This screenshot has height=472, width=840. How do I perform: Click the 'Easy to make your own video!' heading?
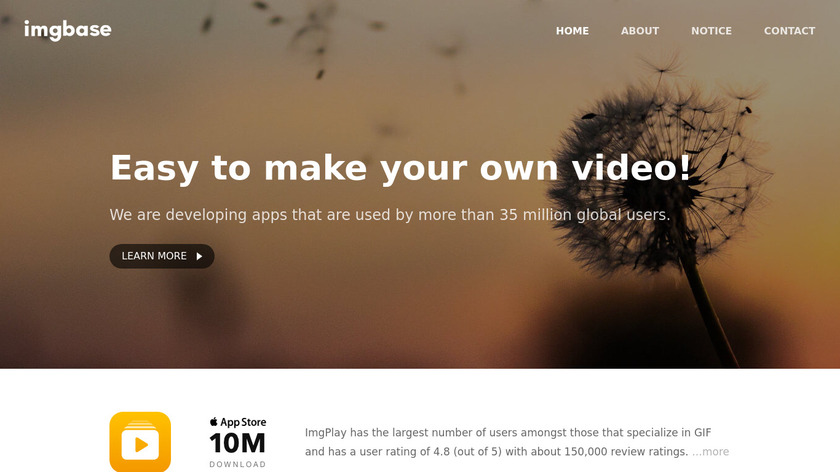click(x=400, y=168)
